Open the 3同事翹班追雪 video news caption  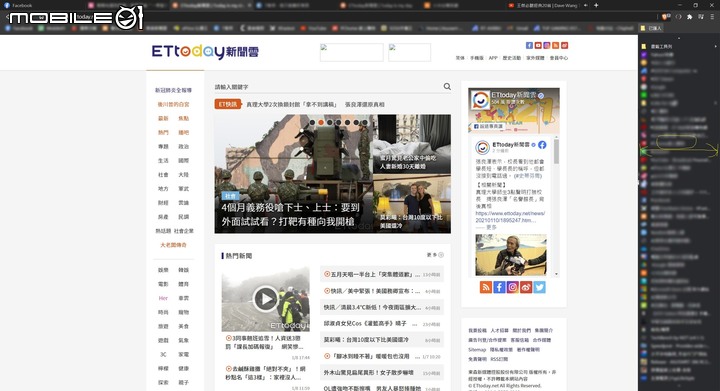pyautogui.click(x=264, y=342)
